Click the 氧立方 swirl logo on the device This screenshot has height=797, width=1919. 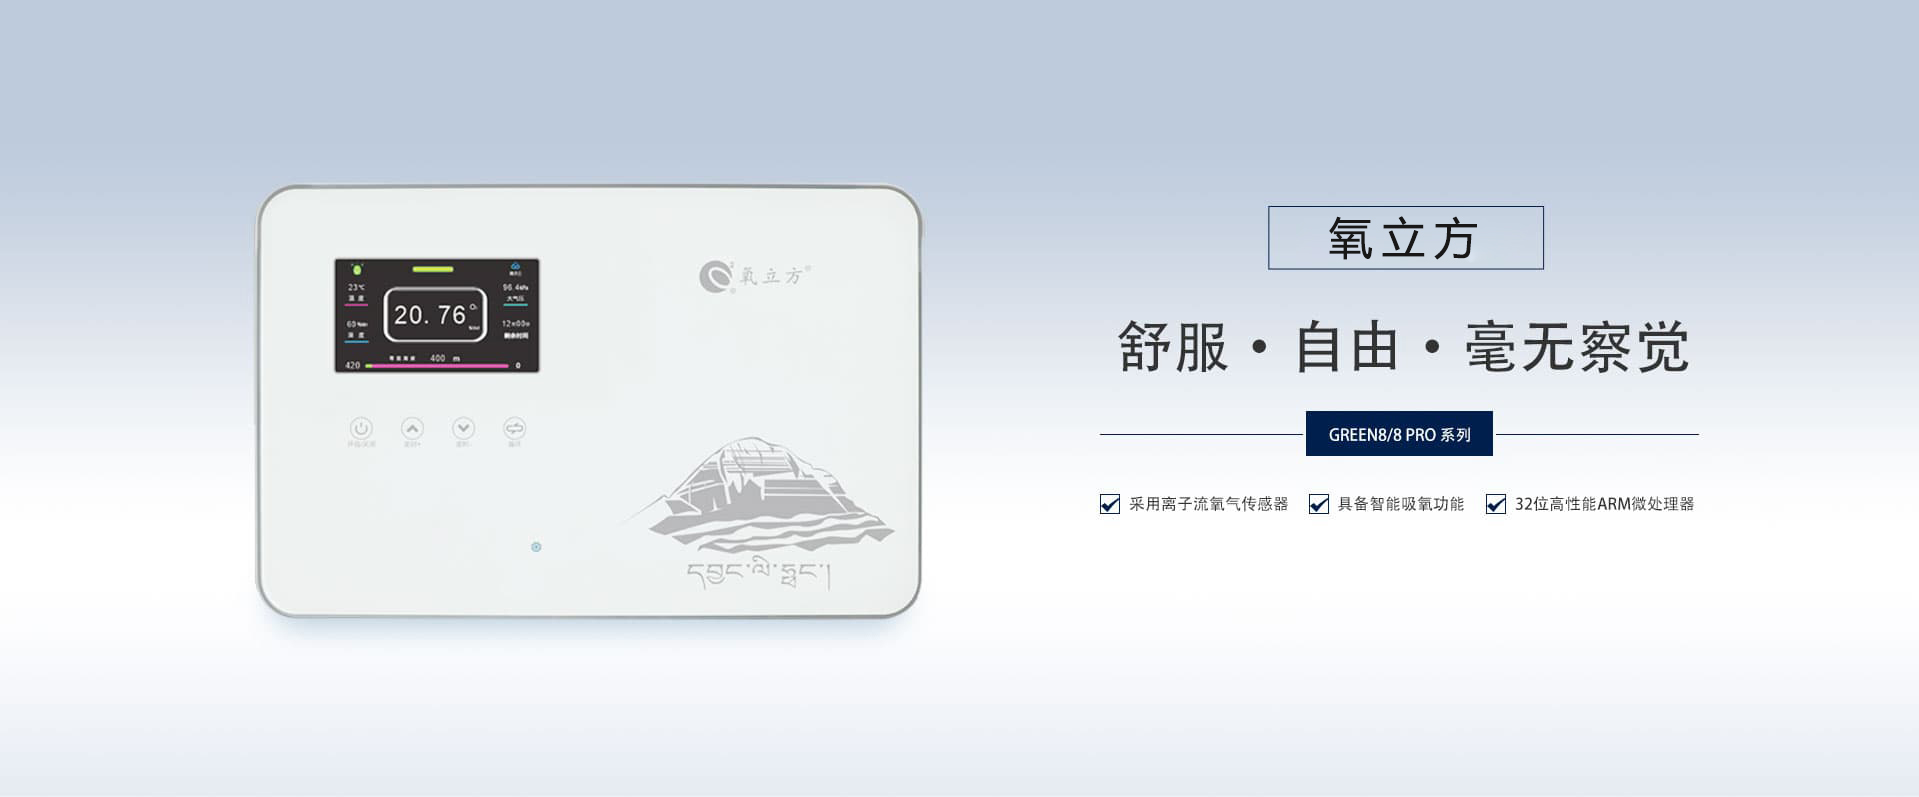tap(715, 275)
